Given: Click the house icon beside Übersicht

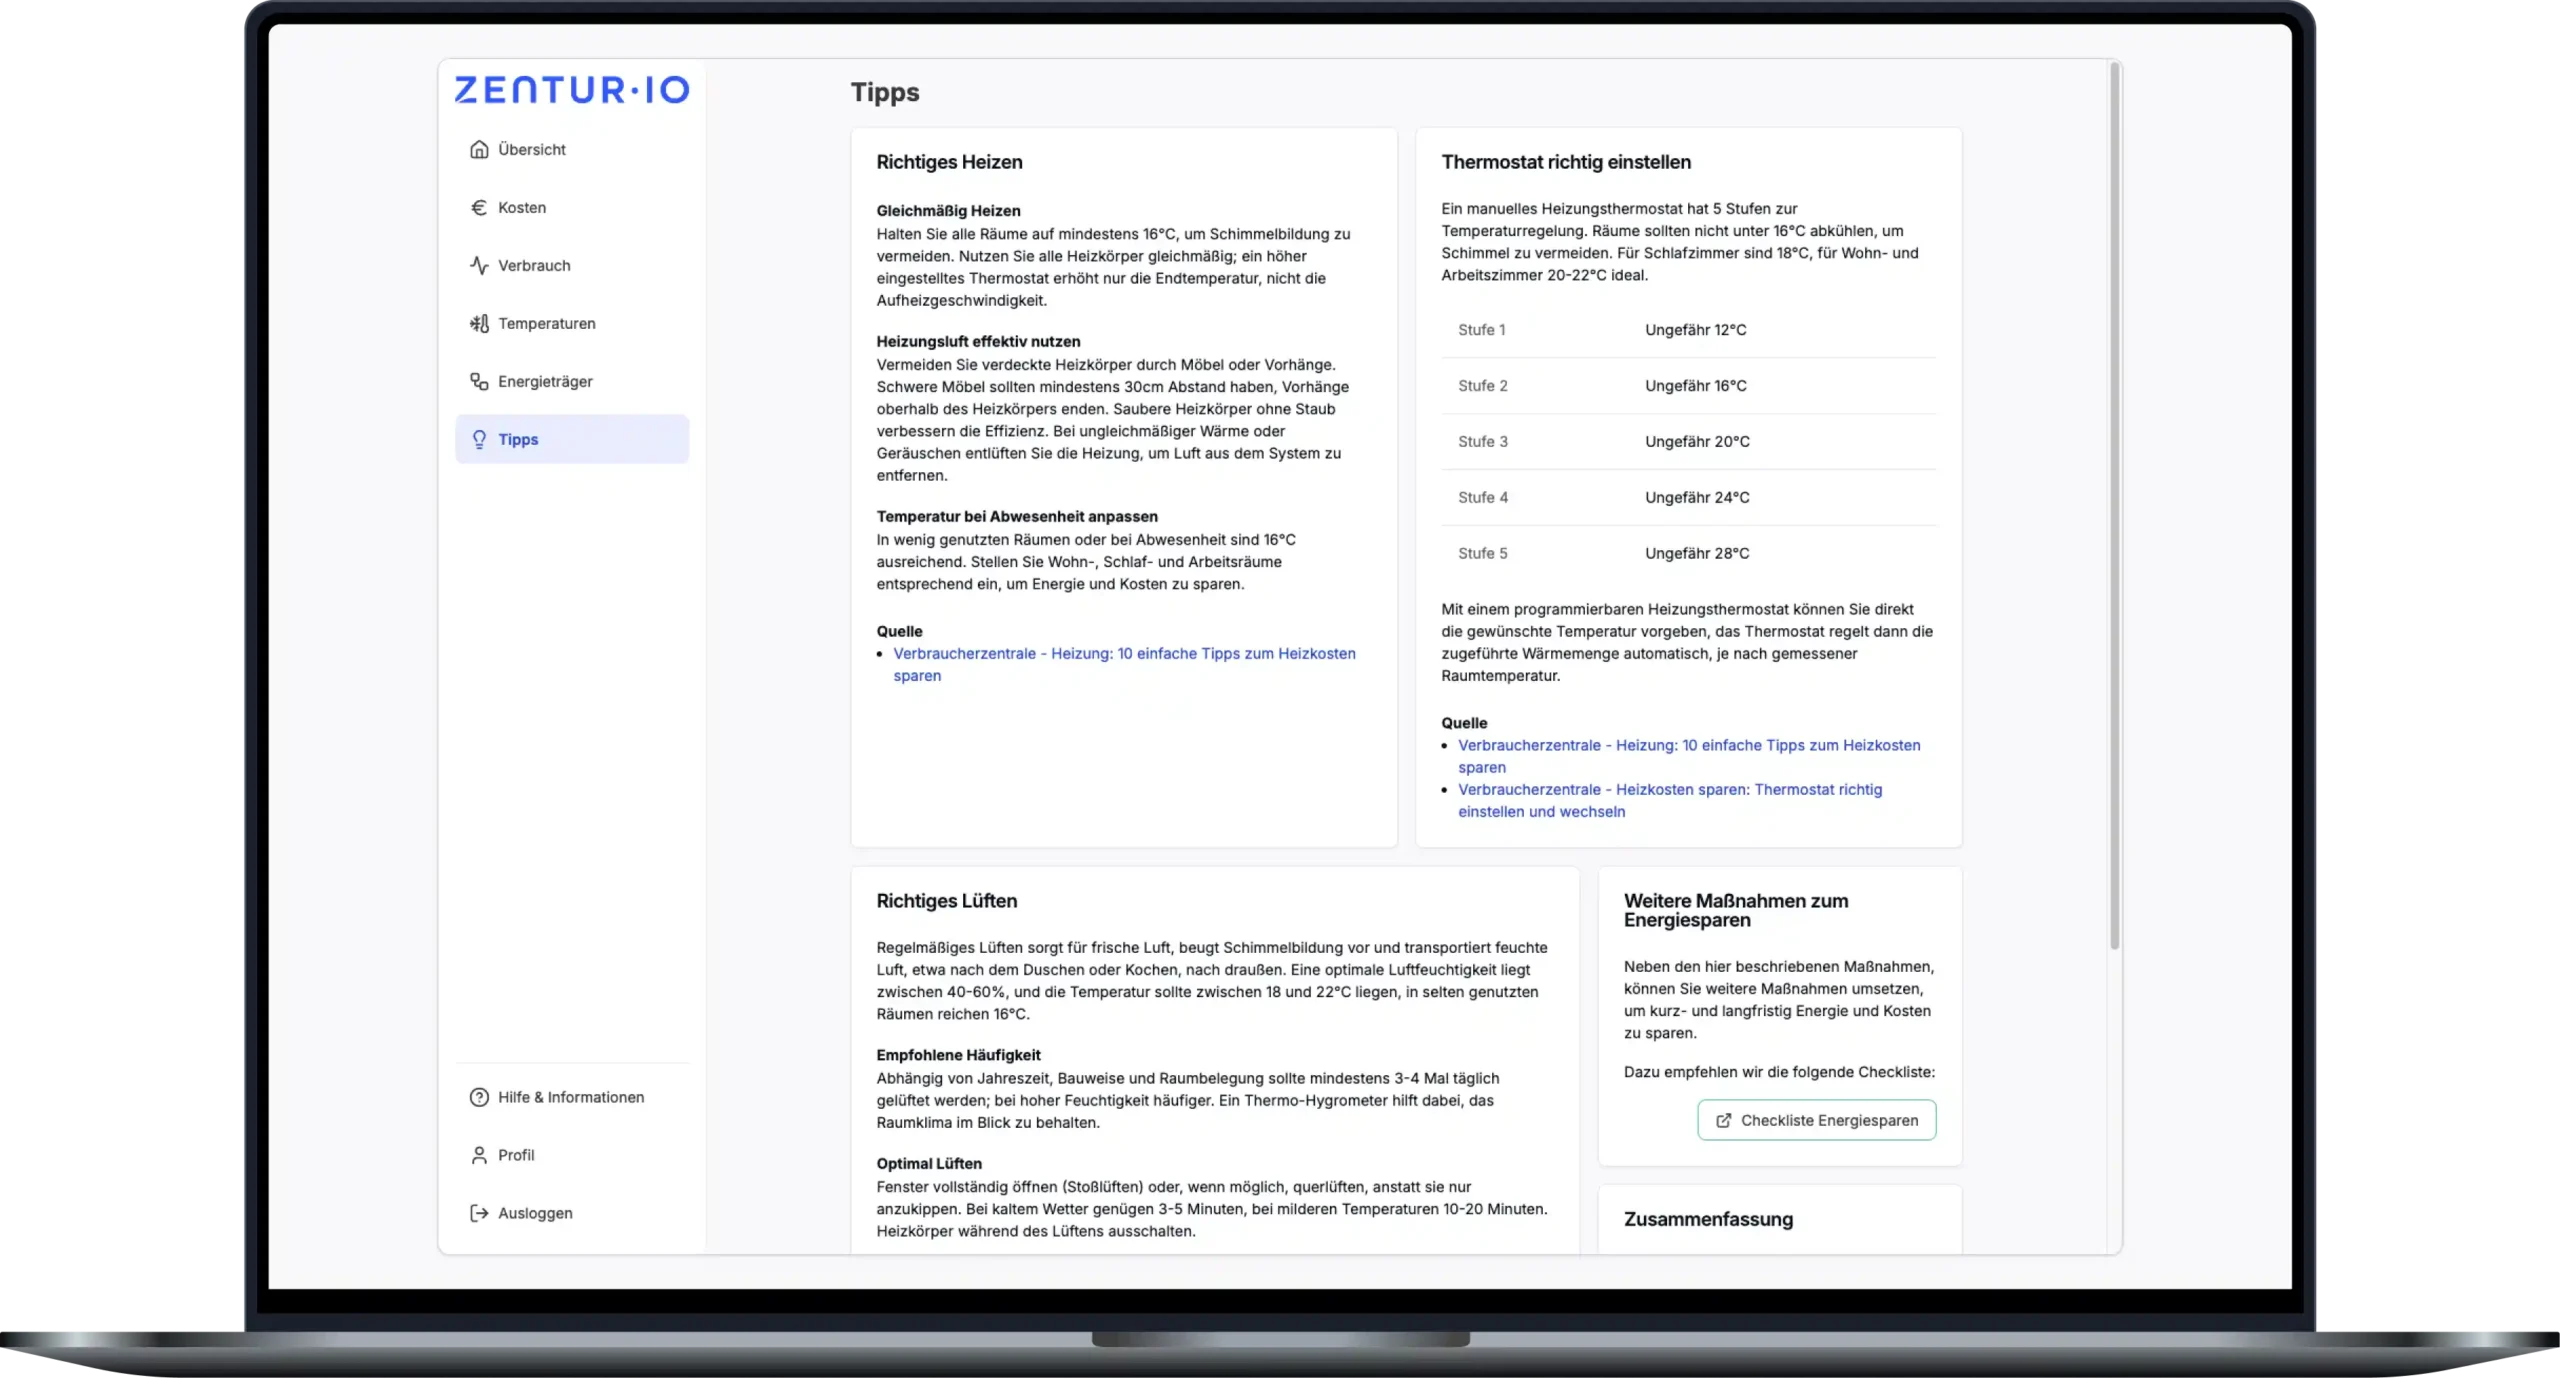Looking at the screenshot, I should click(x=479, y=150).
